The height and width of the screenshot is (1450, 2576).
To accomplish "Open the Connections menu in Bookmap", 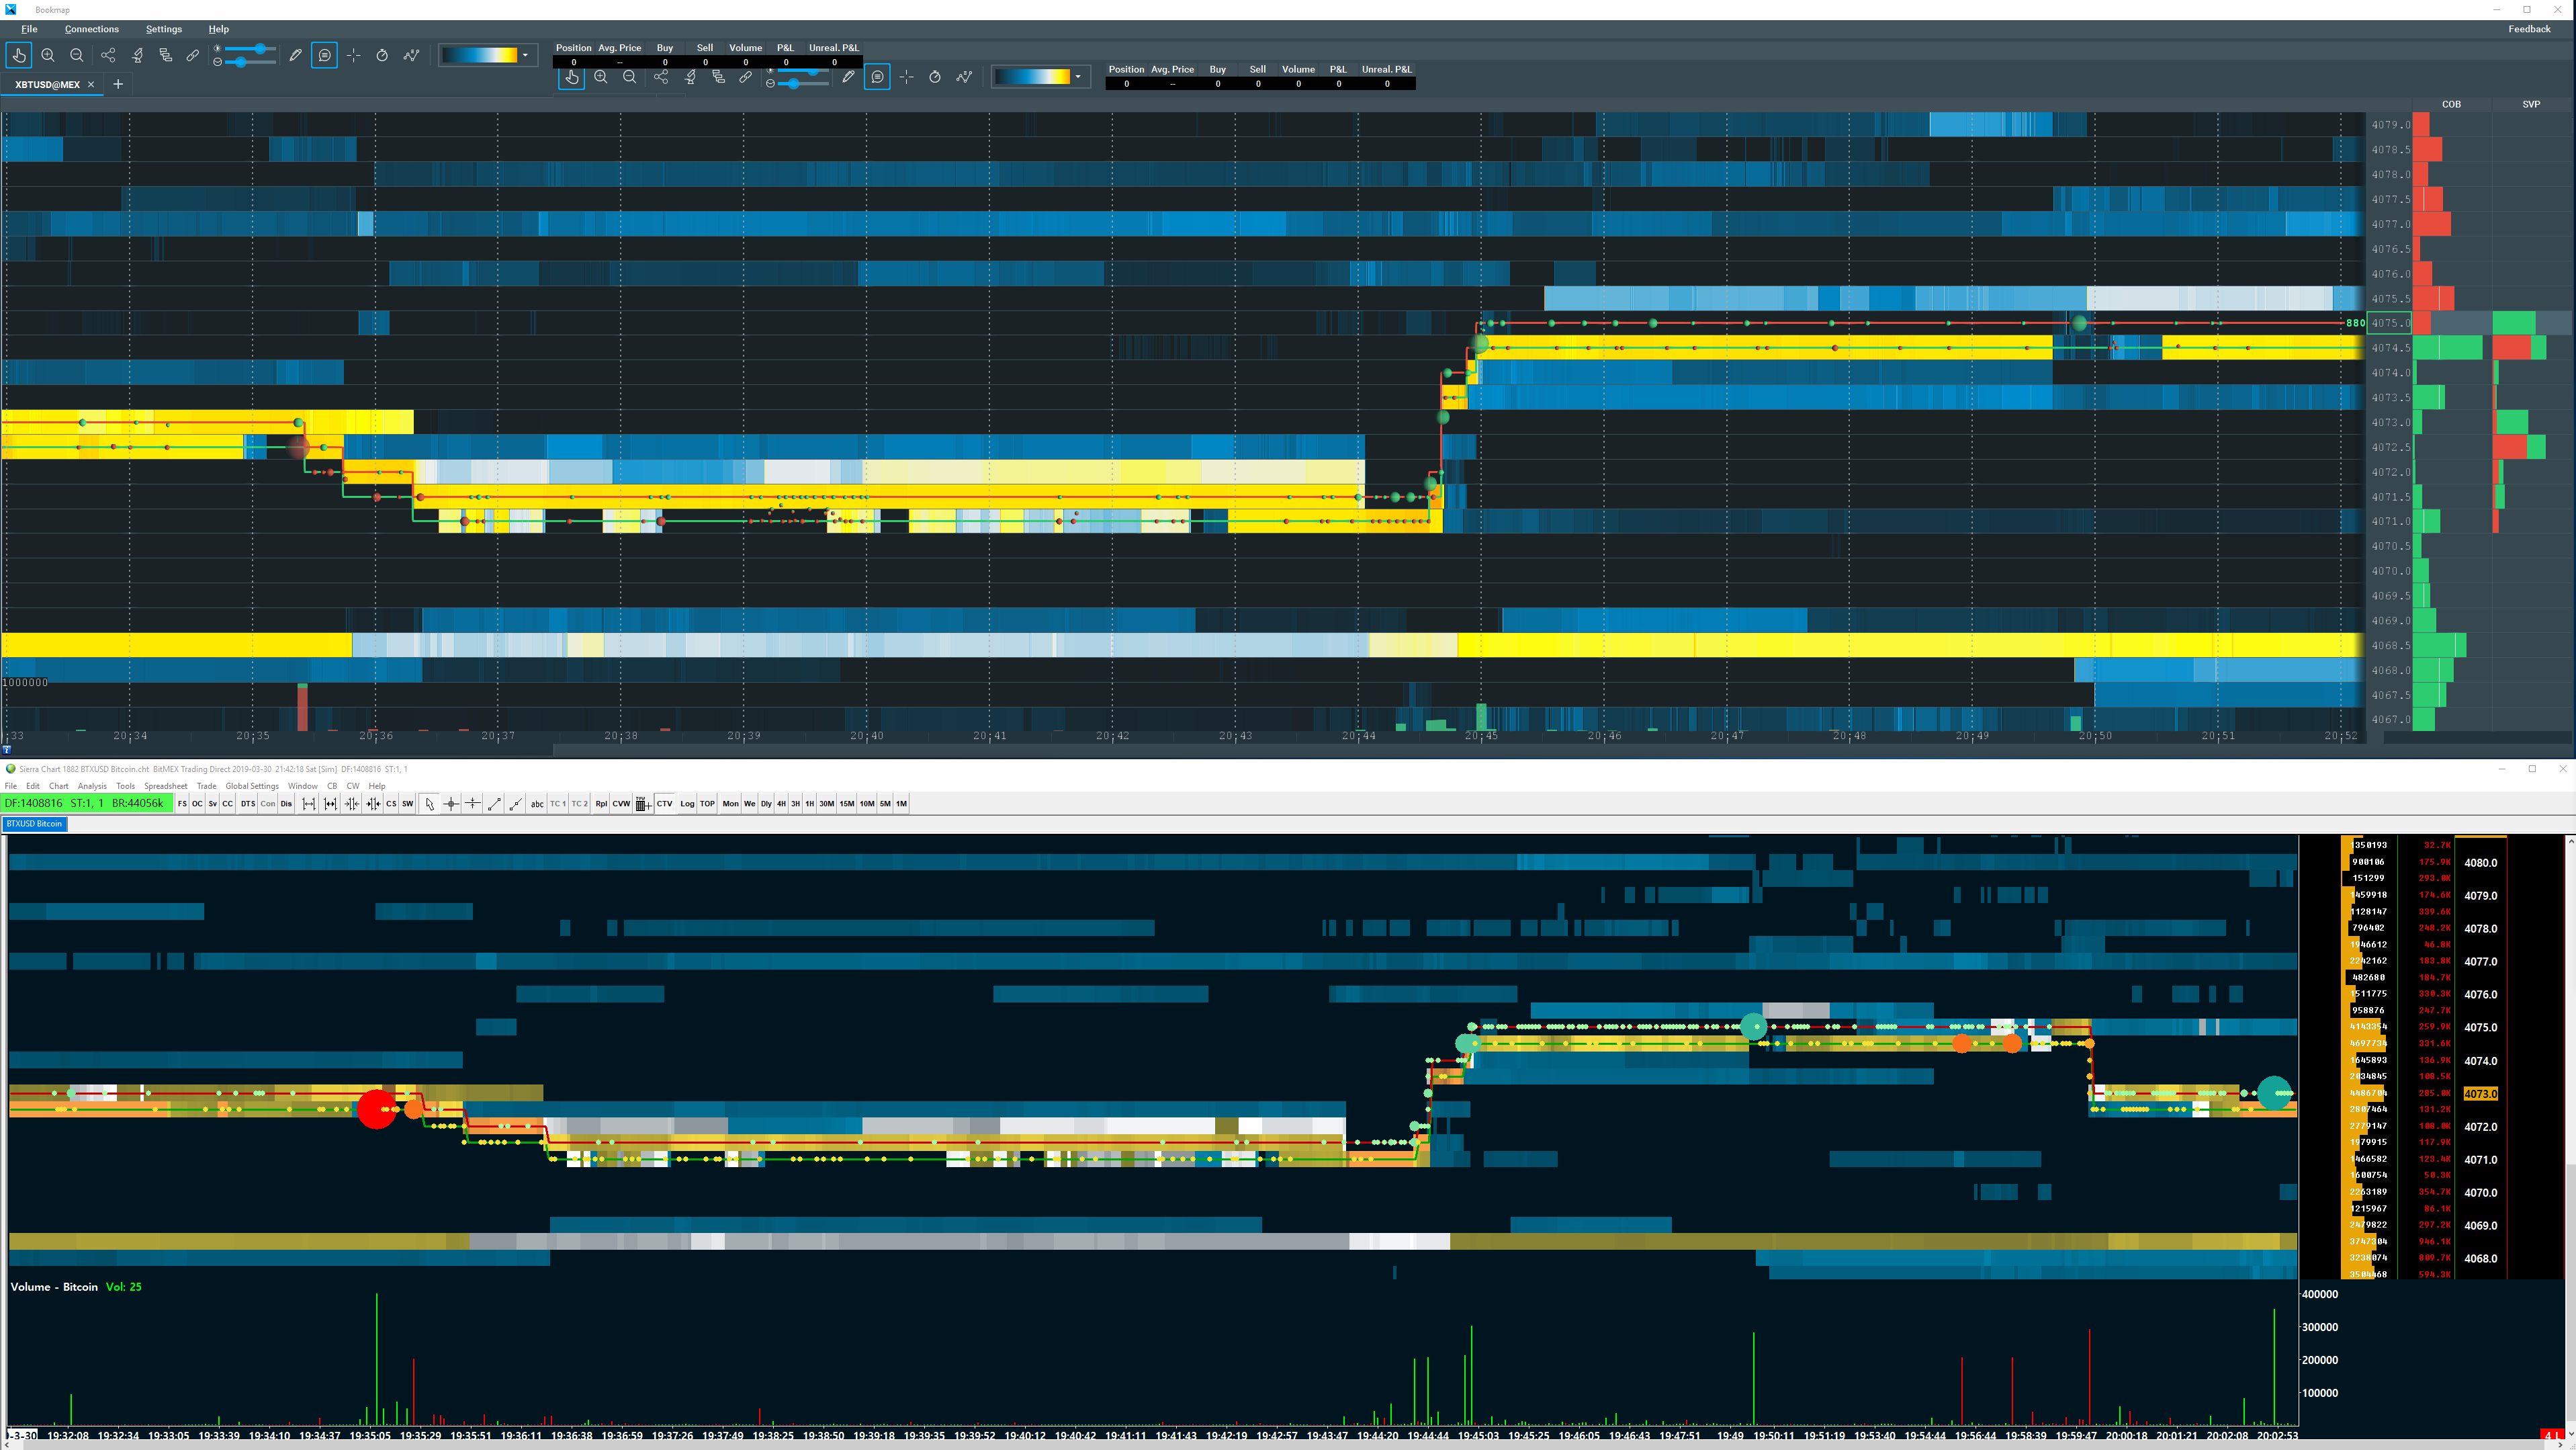I will coord(91,29).
